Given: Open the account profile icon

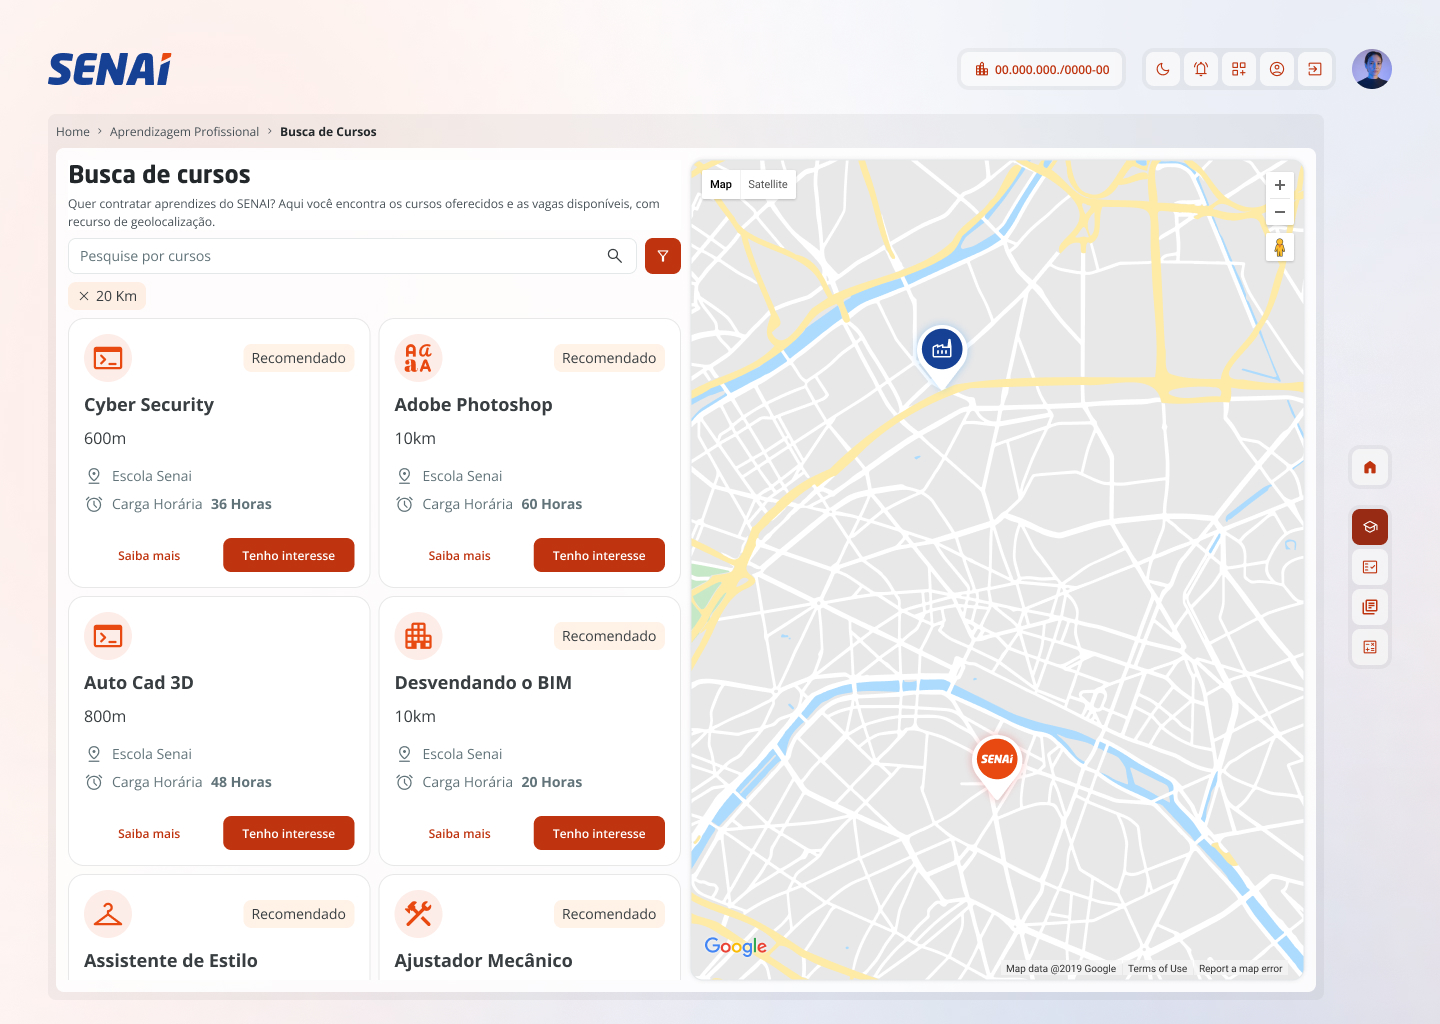Looking at the screenshot, I should tap(1277, 68).
